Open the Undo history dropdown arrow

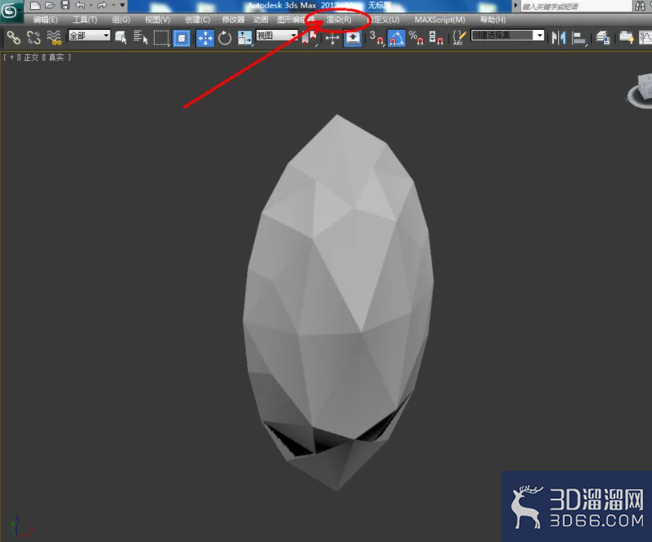point(91,5)
